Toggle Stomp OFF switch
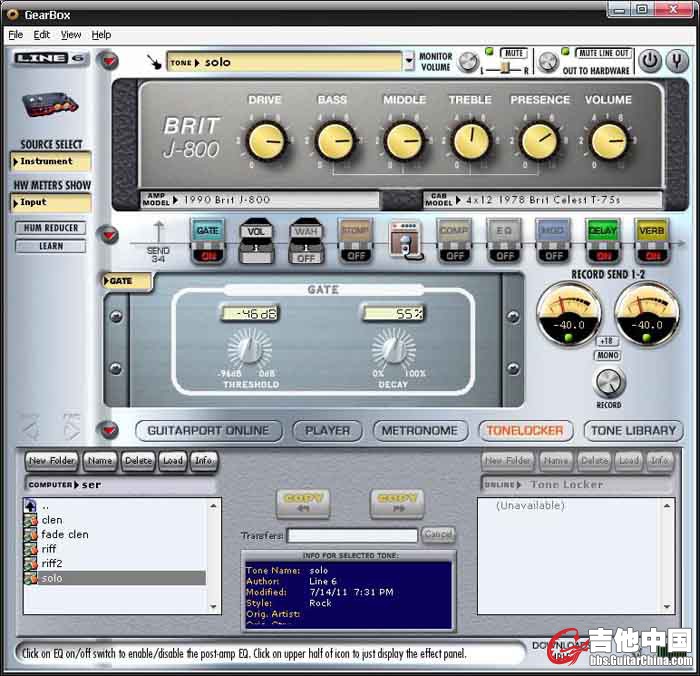The image size is (700, 676). click(x=356, y=256)
